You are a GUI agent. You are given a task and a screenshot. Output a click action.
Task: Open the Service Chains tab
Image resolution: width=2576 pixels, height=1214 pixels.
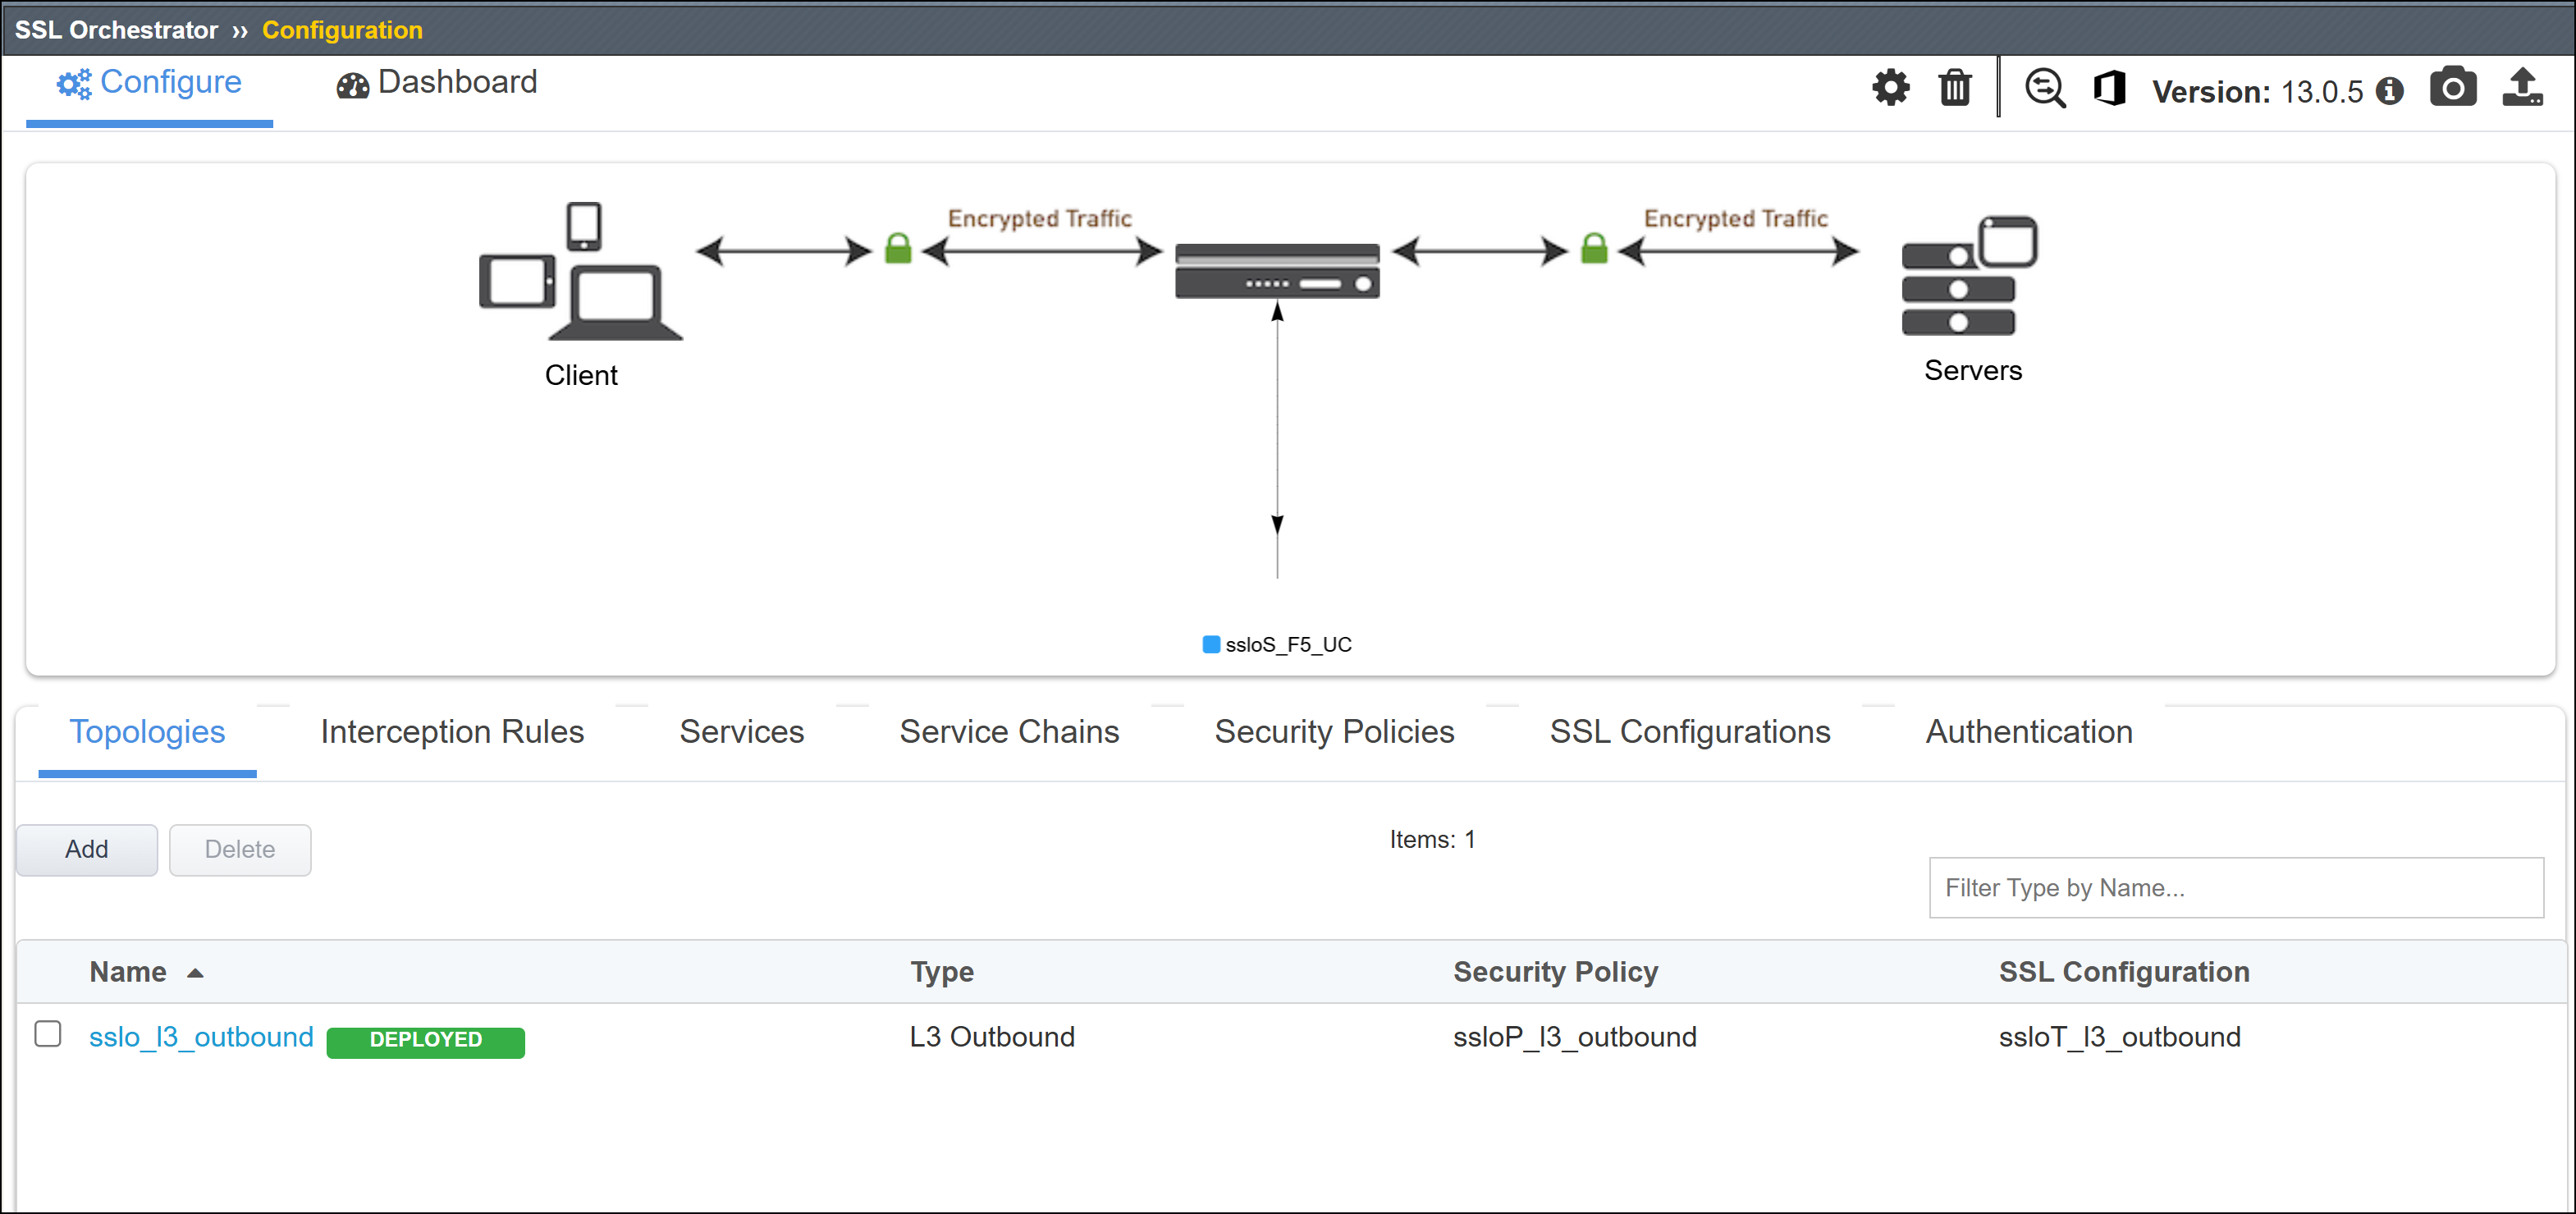coord(1009,732)
